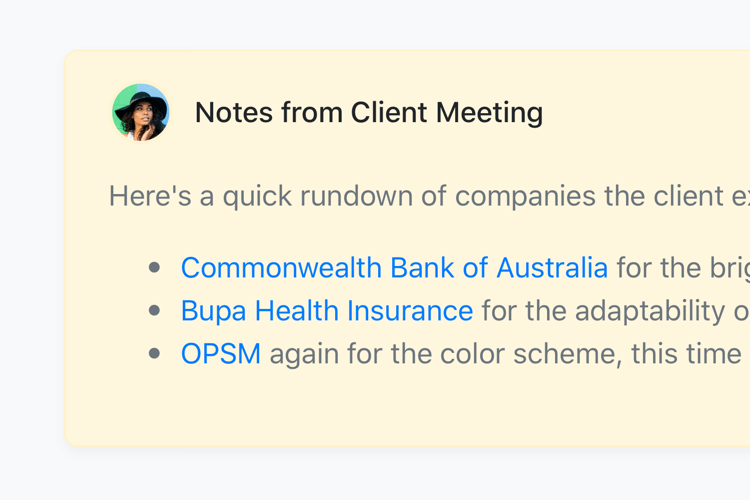Follow the Bupa Health Insurance link
750x500 pixels.
[x=326, y=311]
